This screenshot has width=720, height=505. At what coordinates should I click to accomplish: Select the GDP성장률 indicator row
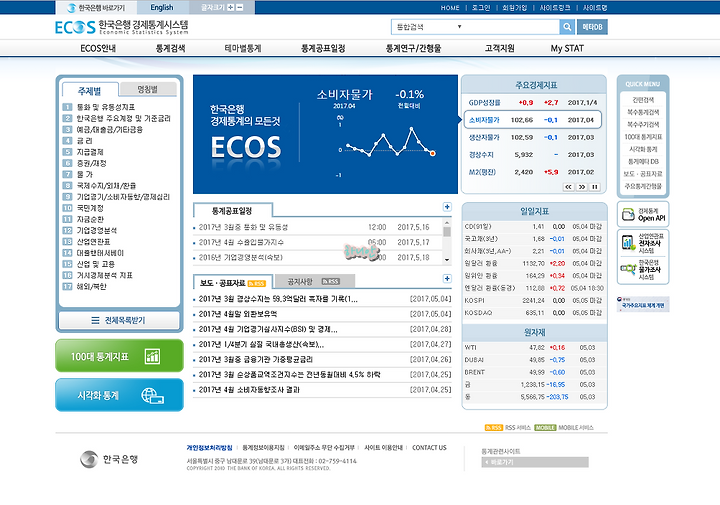pyautogui.click(x=533, y=102)
